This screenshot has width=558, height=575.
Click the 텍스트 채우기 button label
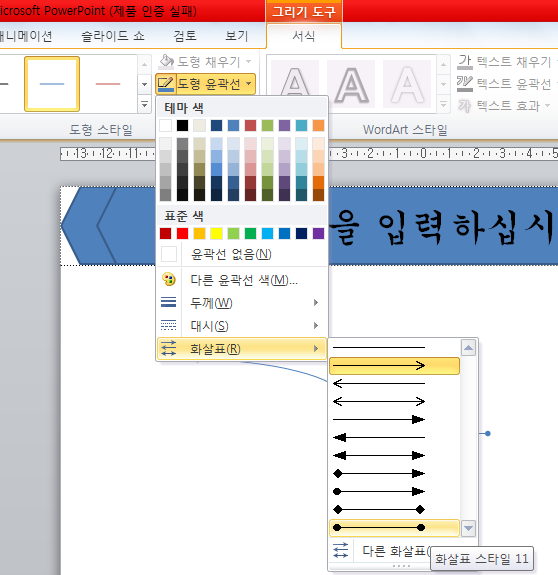[x=514, y=62]
